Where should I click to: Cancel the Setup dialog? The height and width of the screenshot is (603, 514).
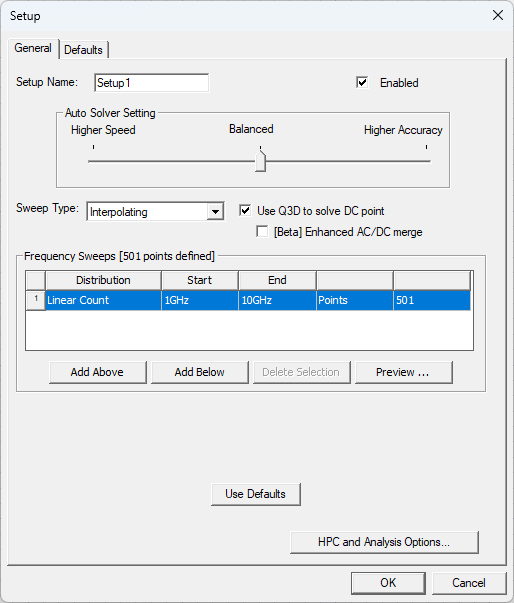click(469, 583)
